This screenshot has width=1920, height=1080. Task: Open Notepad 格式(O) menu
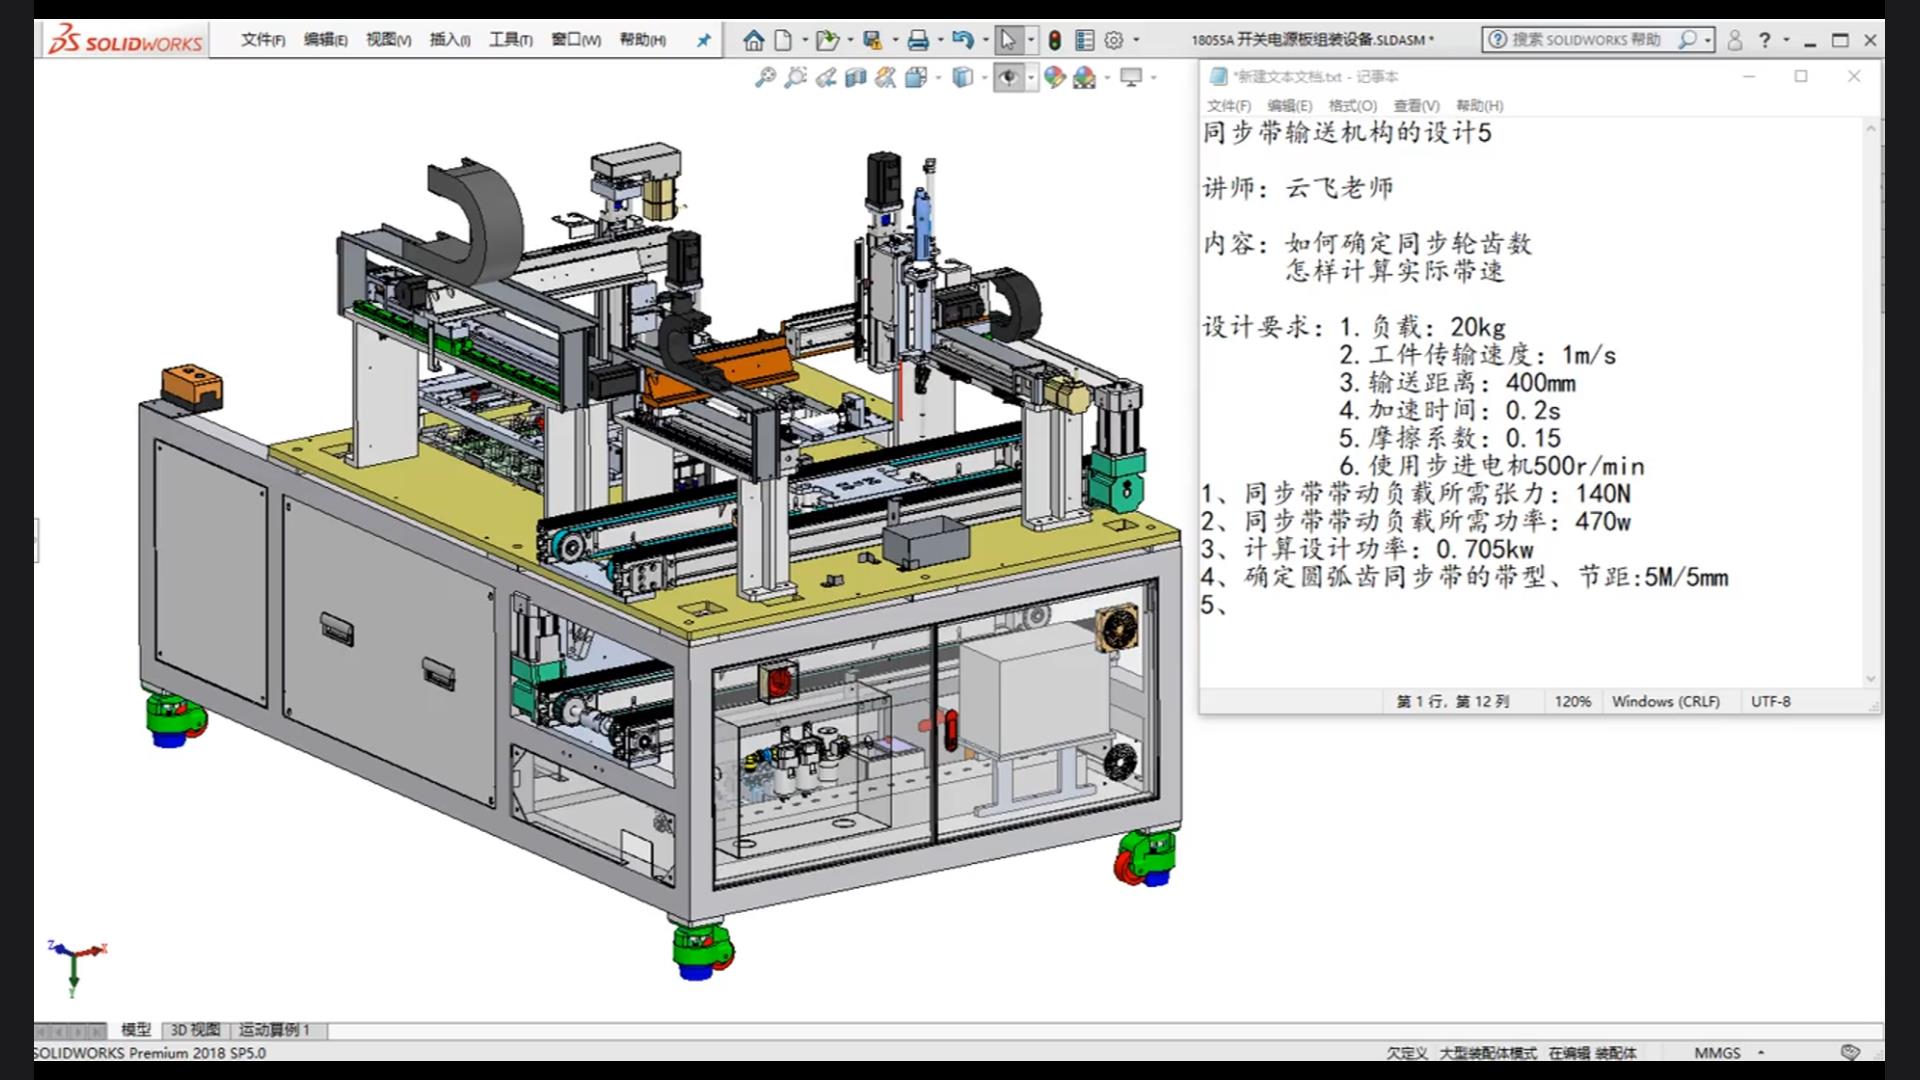(x=1353, y=105)
